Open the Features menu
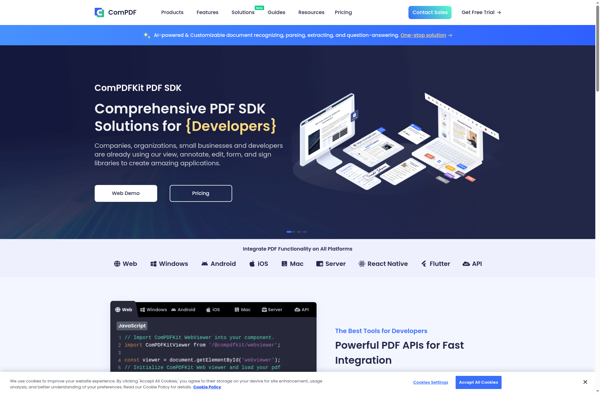Viewport: 600px width, 394px height. (207, 12)
